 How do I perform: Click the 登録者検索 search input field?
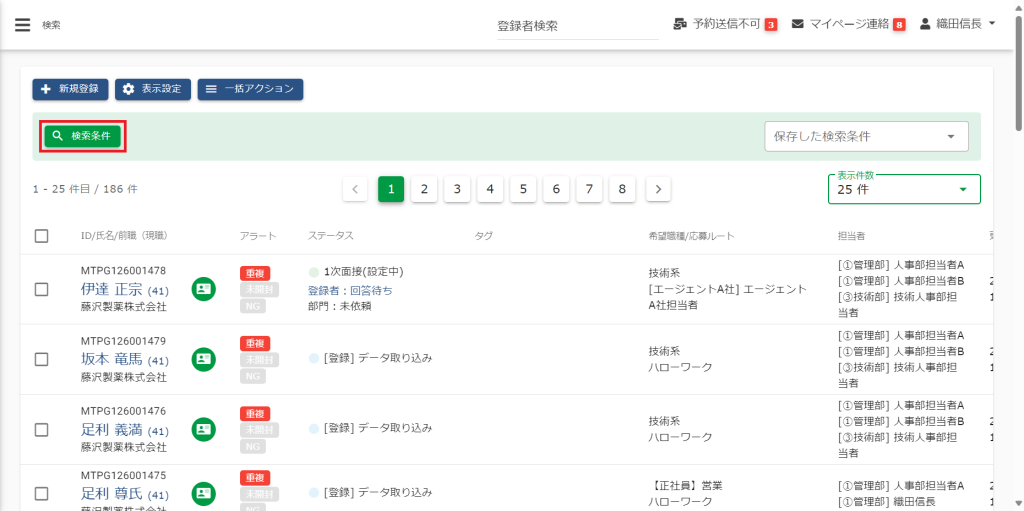point(577,26)
